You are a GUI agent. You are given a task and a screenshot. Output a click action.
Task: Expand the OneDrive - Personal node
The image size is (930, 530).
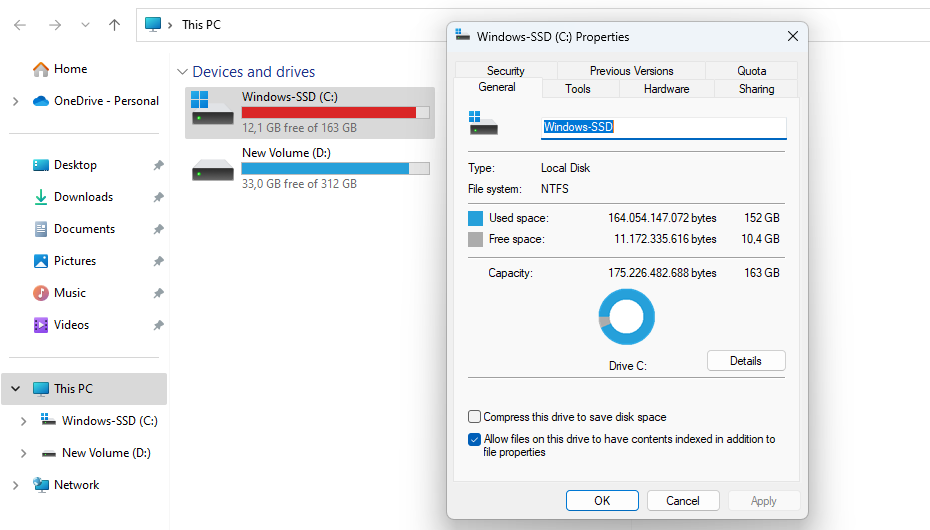[x=15, y=101]
